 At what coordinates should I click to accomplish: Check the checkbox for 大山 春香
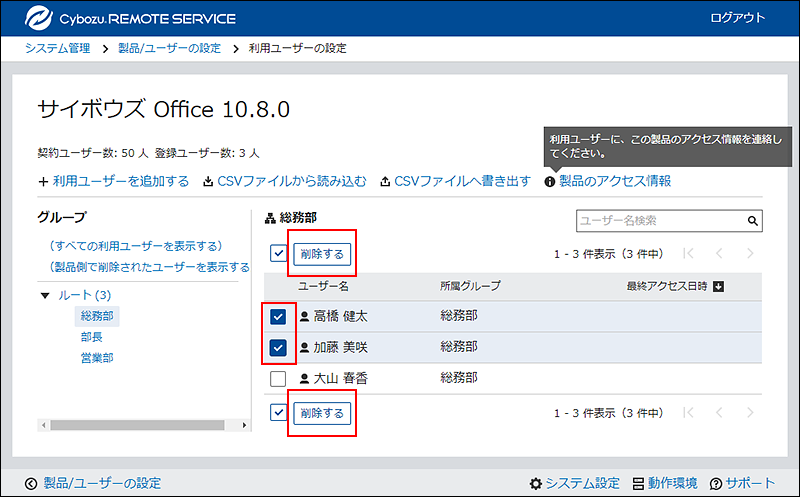coord(278,379)
